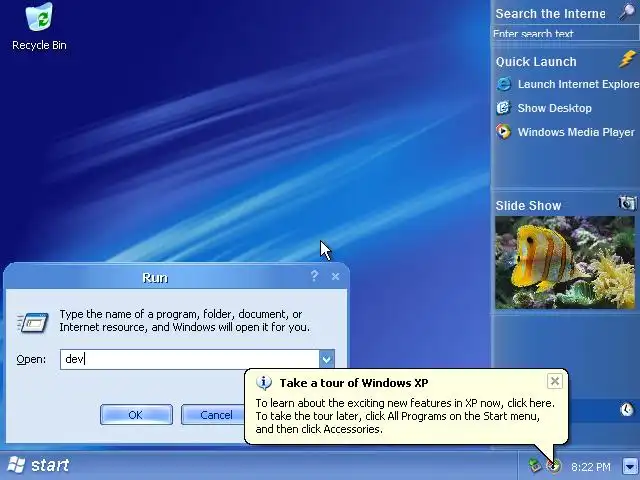Click the 'Slide Show' sidebar heading
Viewport: 640px width, 480px height.
point(528,205)
